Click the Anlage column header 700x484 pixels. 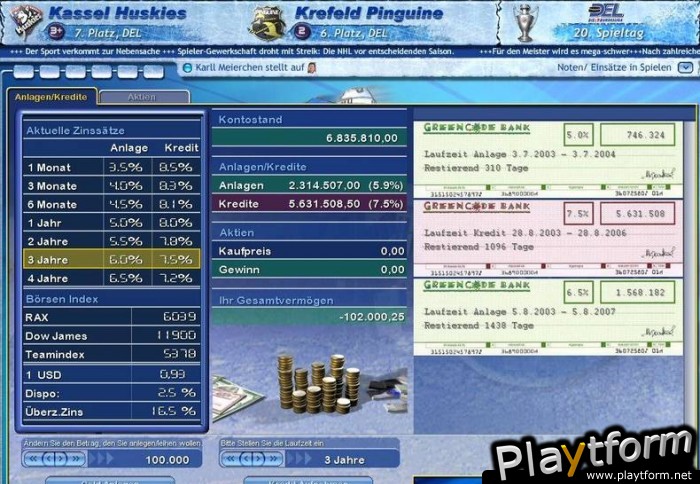click(129, 148)
